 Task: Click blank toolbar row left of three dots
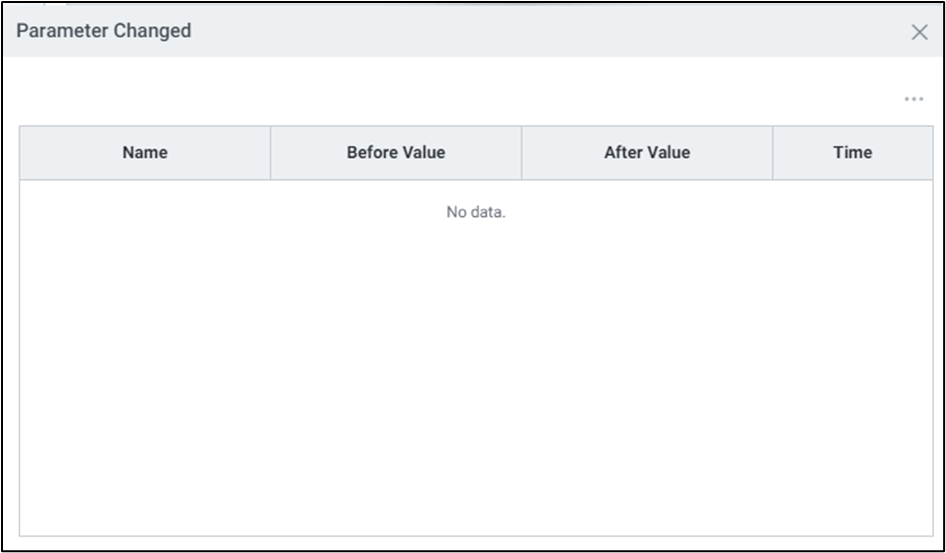pyautogui.click(x=450, y=100)
